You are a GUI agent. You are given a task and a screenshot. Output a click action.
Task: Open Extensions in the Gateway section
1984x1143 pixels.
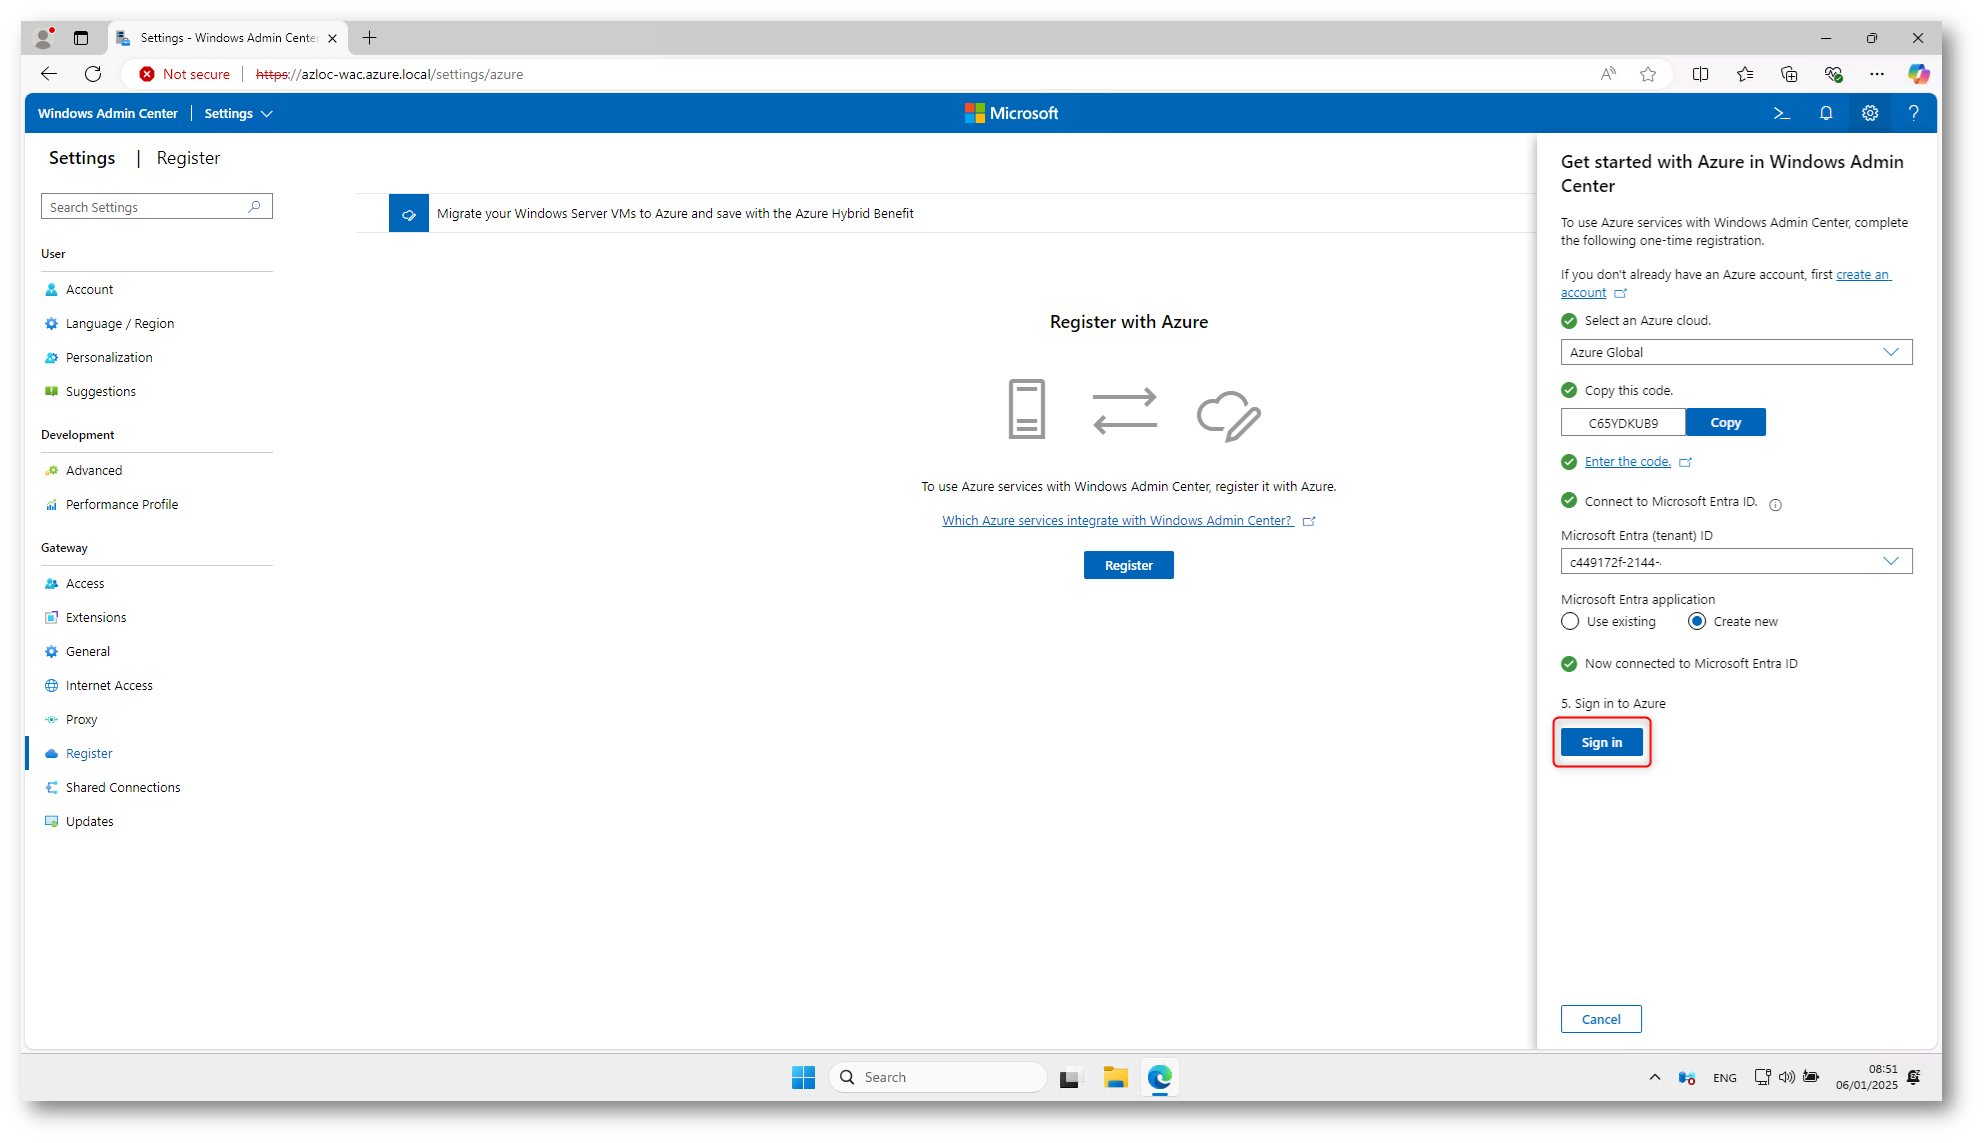tap(96, 618)
